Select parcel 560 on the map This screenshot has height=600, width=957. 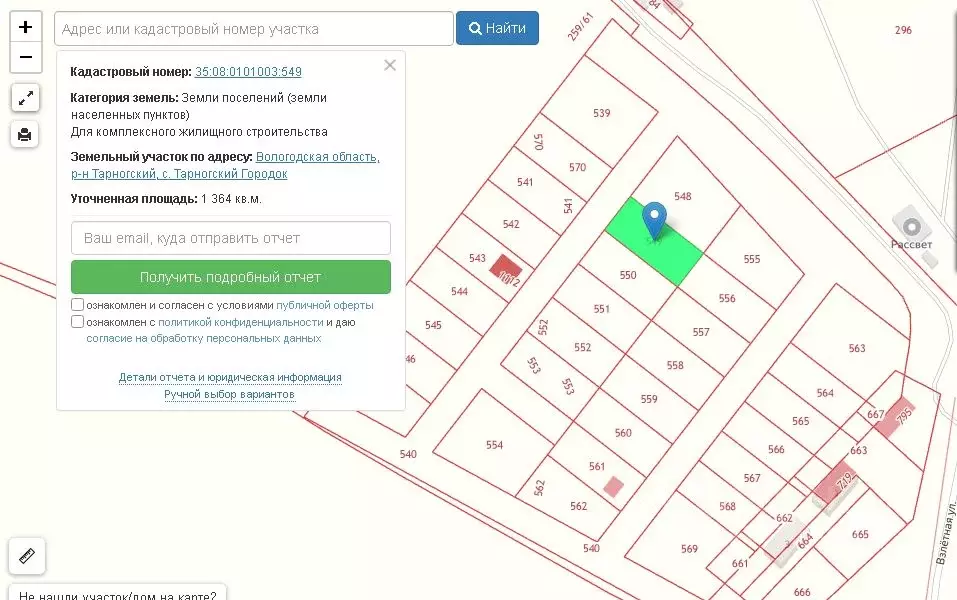pos(623,433)
